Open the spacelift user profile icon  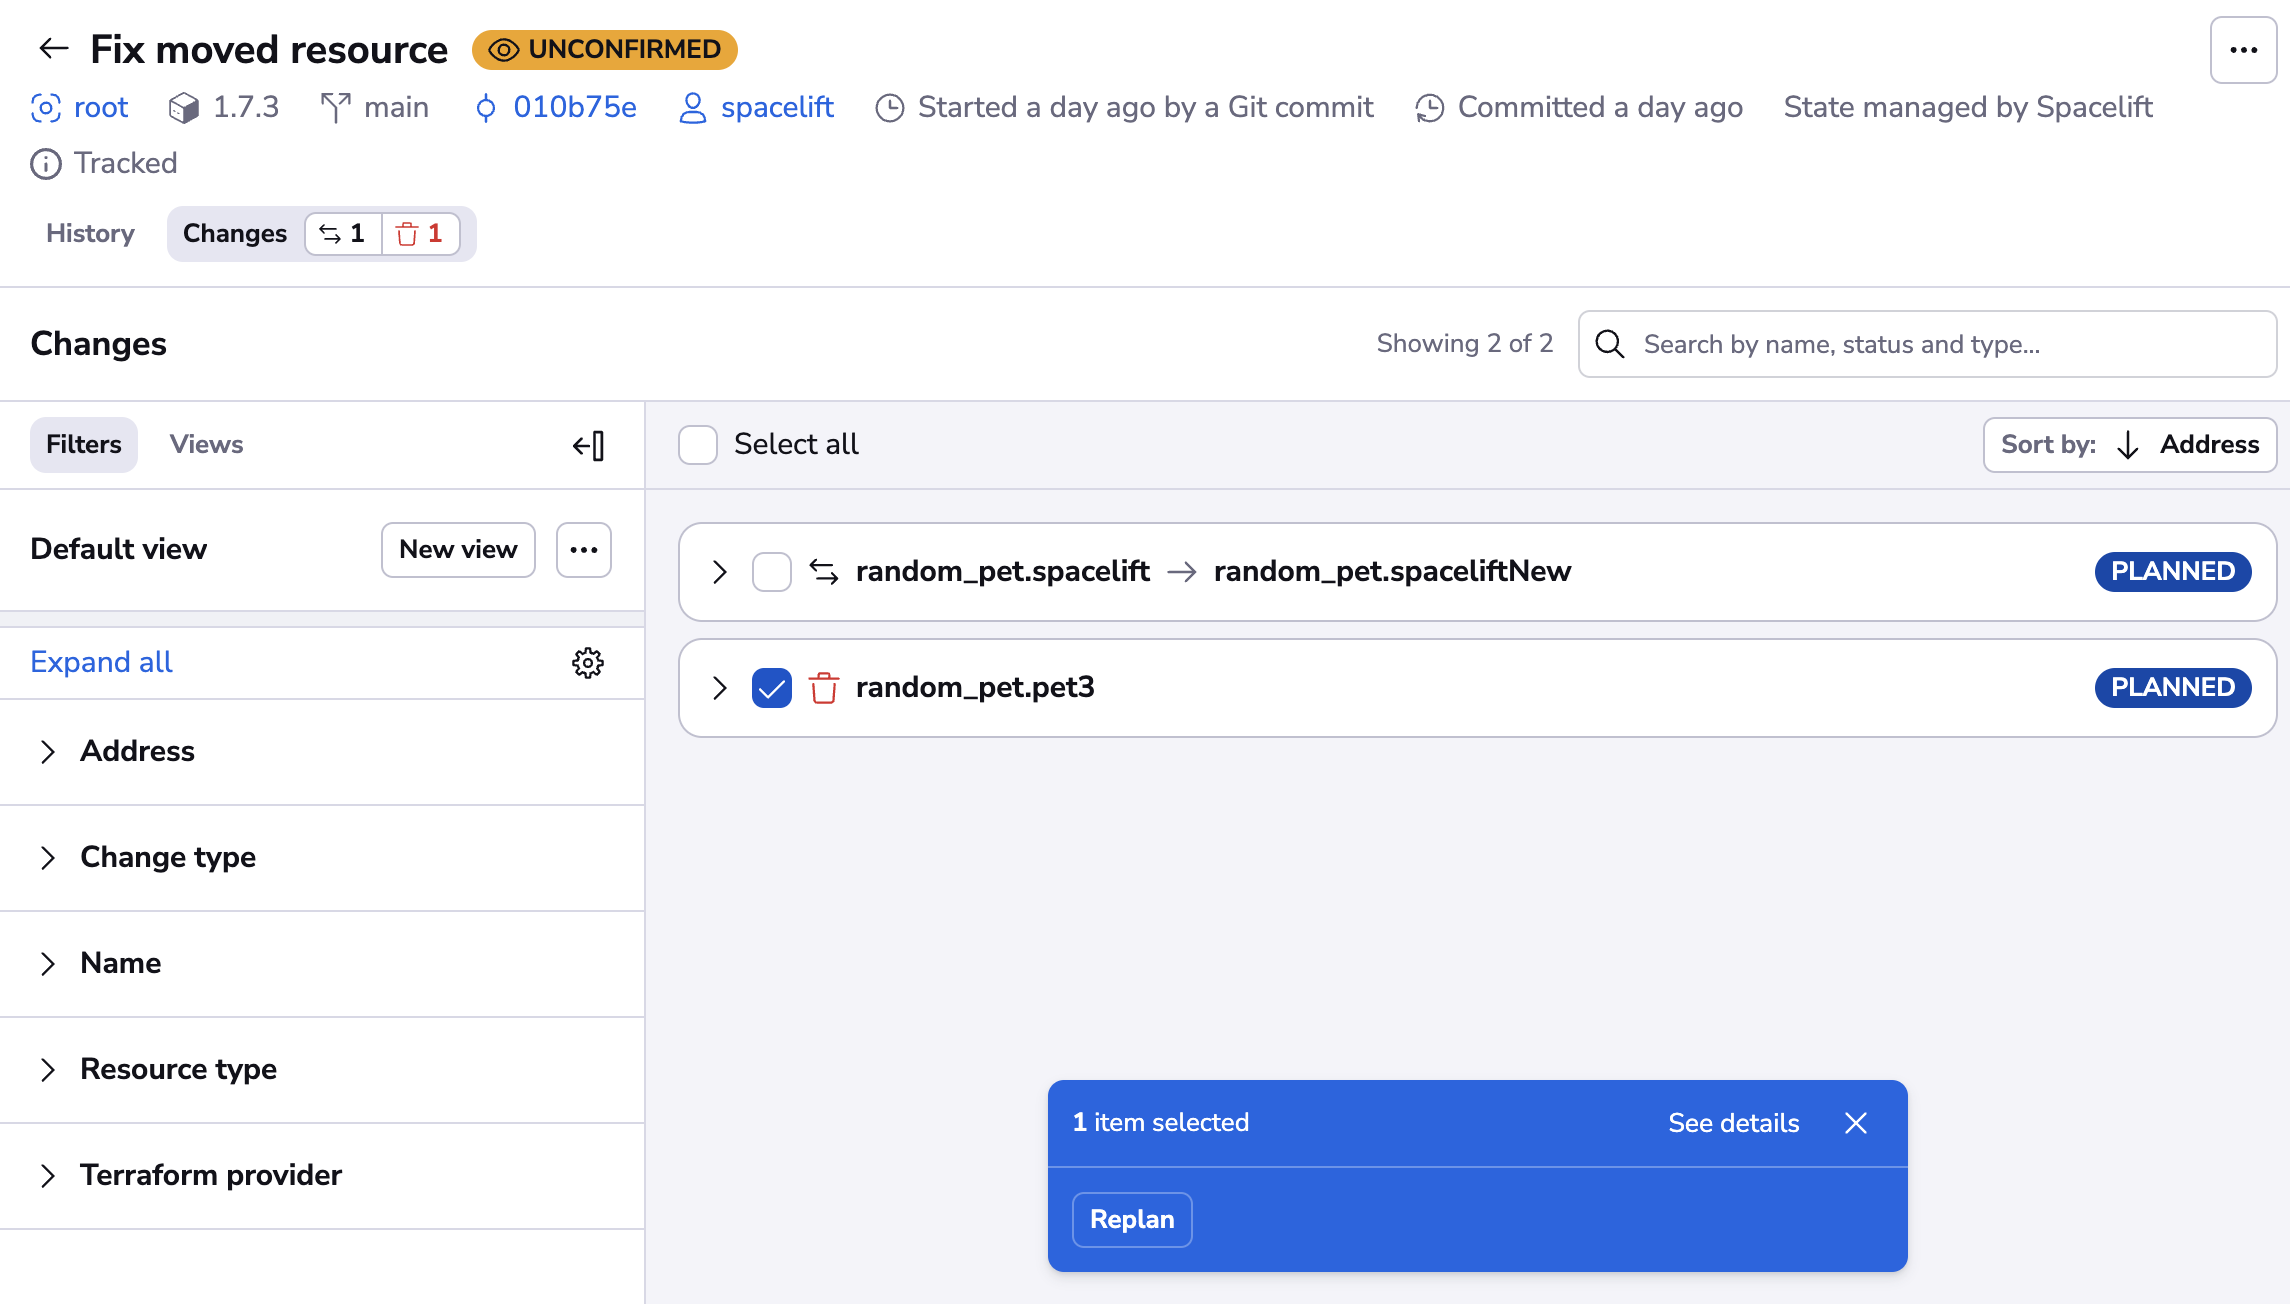691,107
